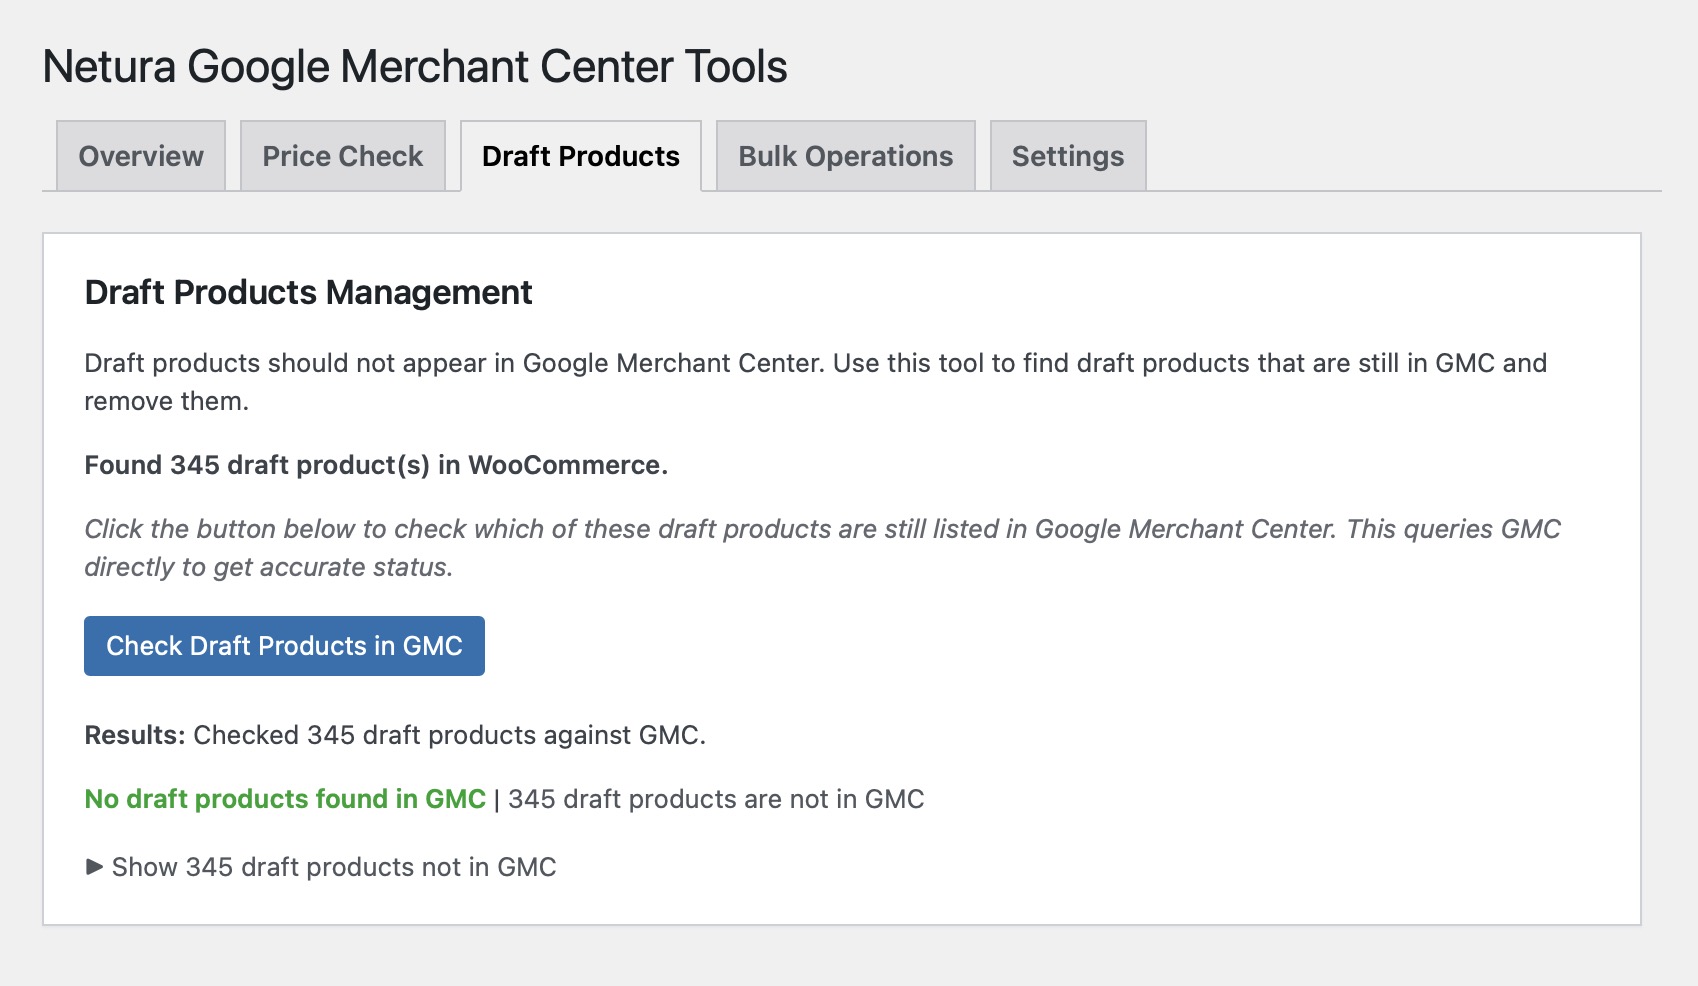Screen dimensions: 1698x986
Task: Click the description about draft products in GMC
Action: pyautogui.click(x=816, y=381)
